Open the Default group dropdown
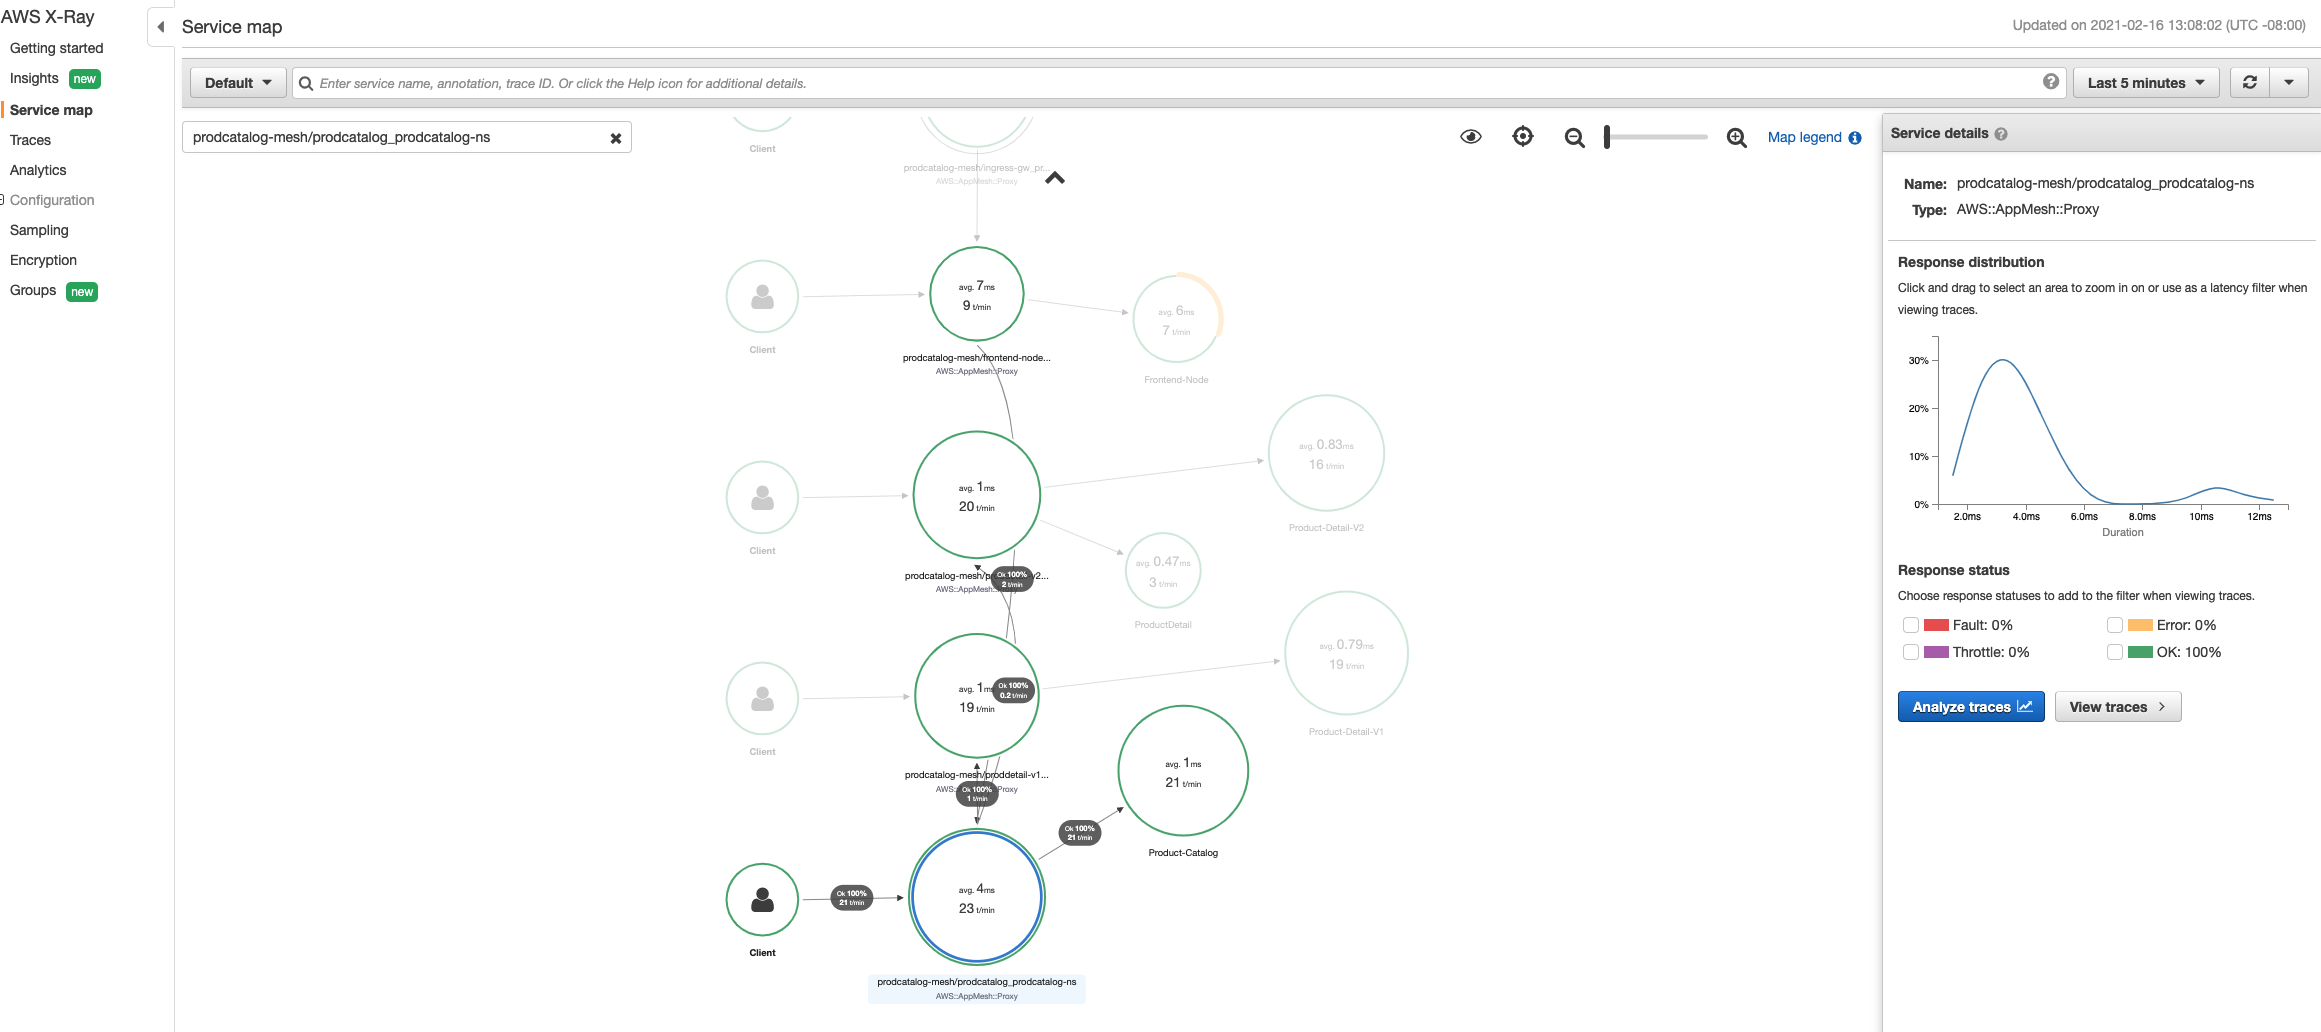Image resolution: width=2321 pixels, height=1032 pixels. tap(238, 83)
